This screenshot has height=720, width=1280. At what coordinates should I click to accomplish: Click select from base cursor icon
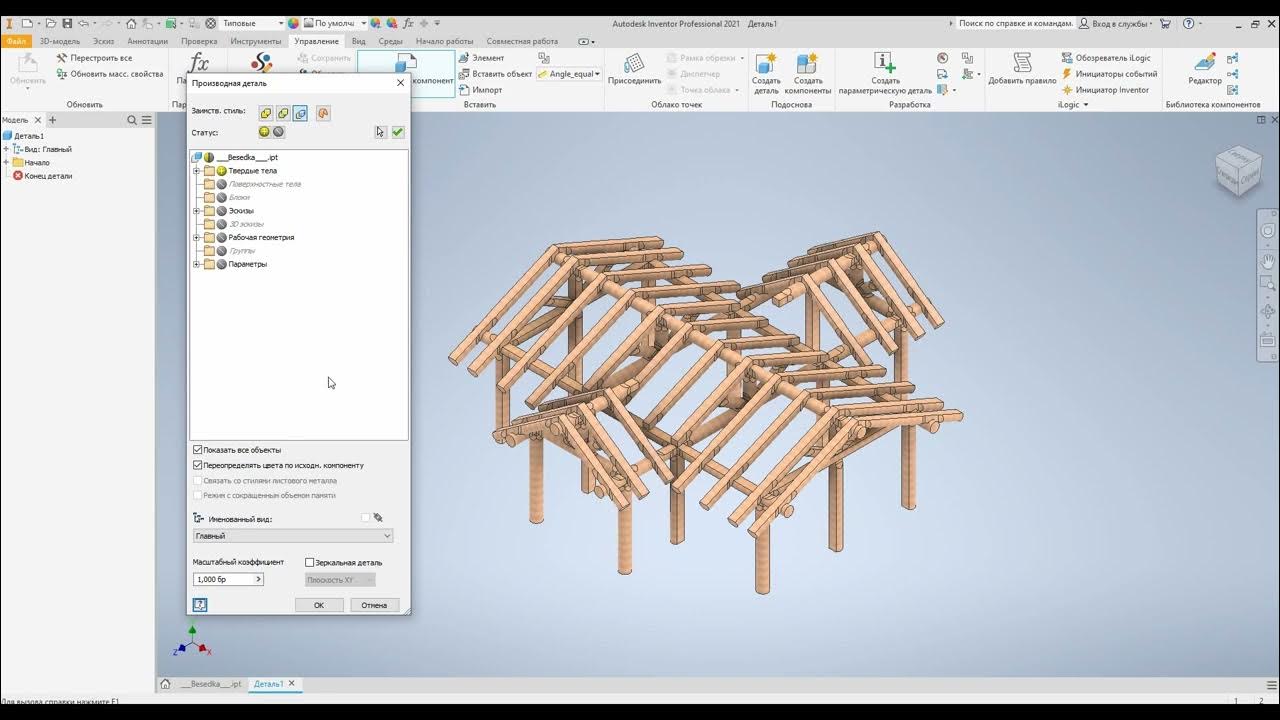tap(380, 132)
